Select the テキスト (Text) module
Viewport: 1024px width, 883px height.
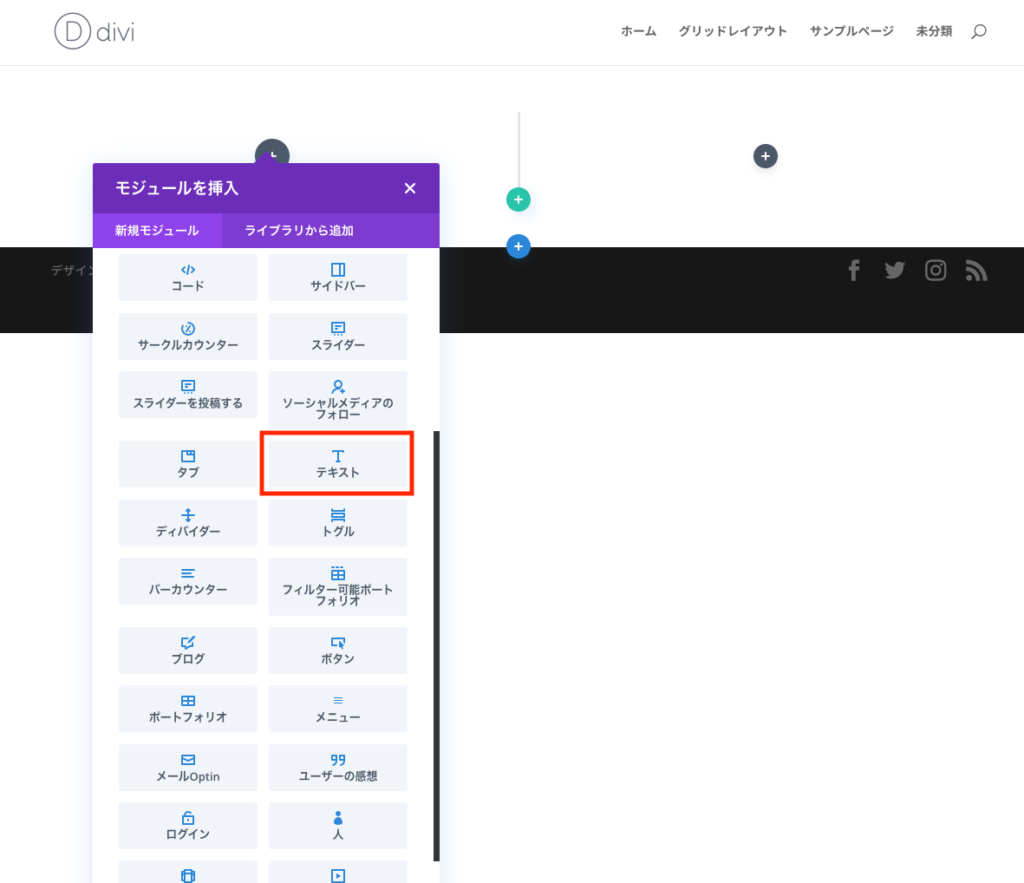[337, 463]
